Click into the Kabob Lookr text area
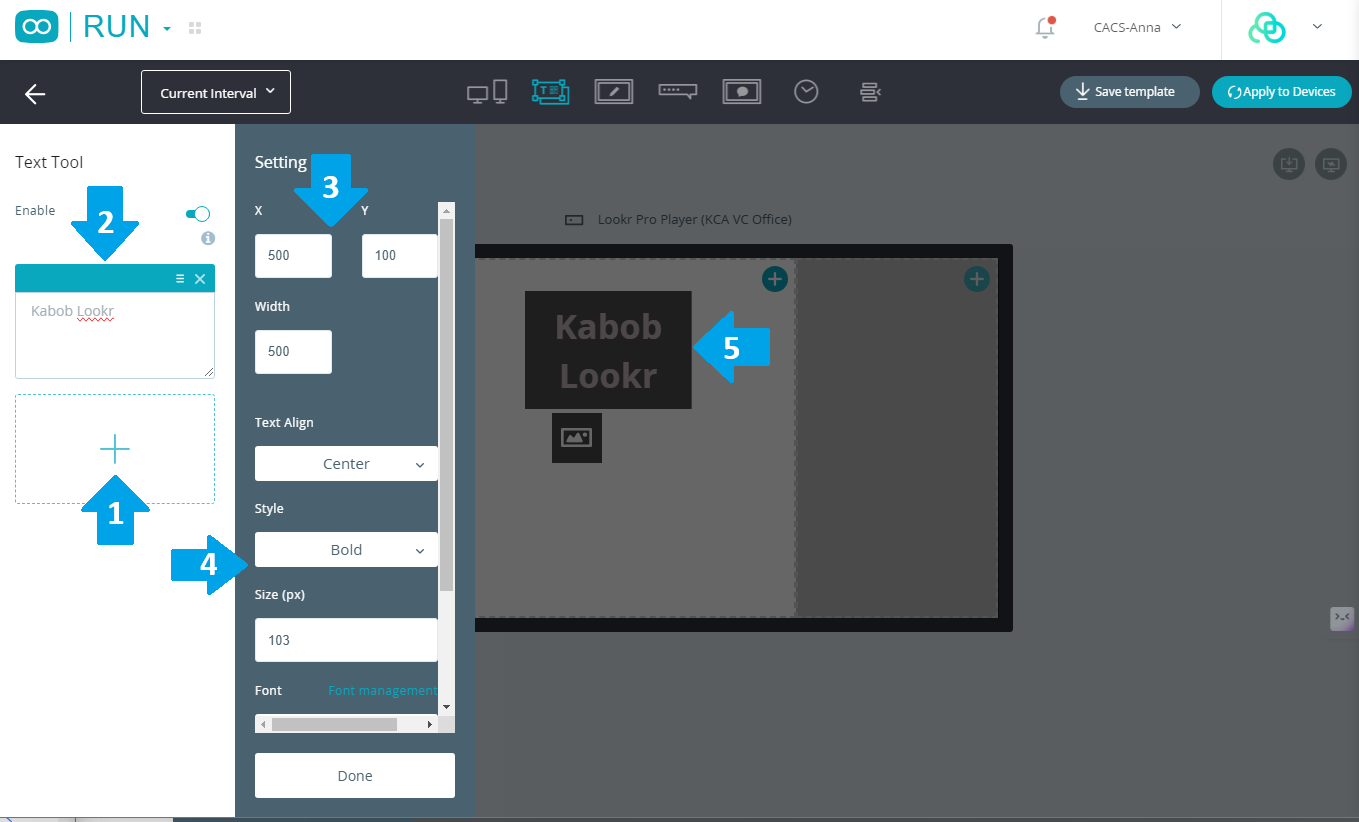Screen dimensions: 1359x822 (x=115, y=335)
